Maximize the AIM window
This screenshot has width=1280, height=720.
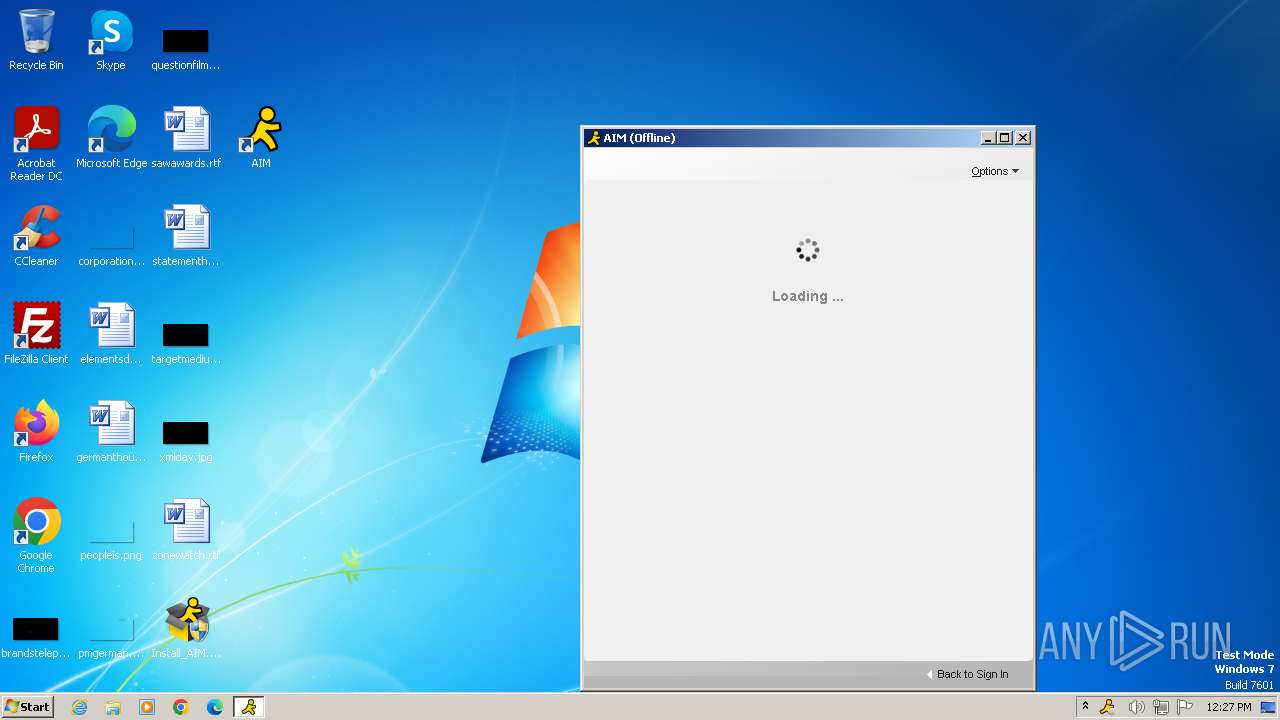1005,138
